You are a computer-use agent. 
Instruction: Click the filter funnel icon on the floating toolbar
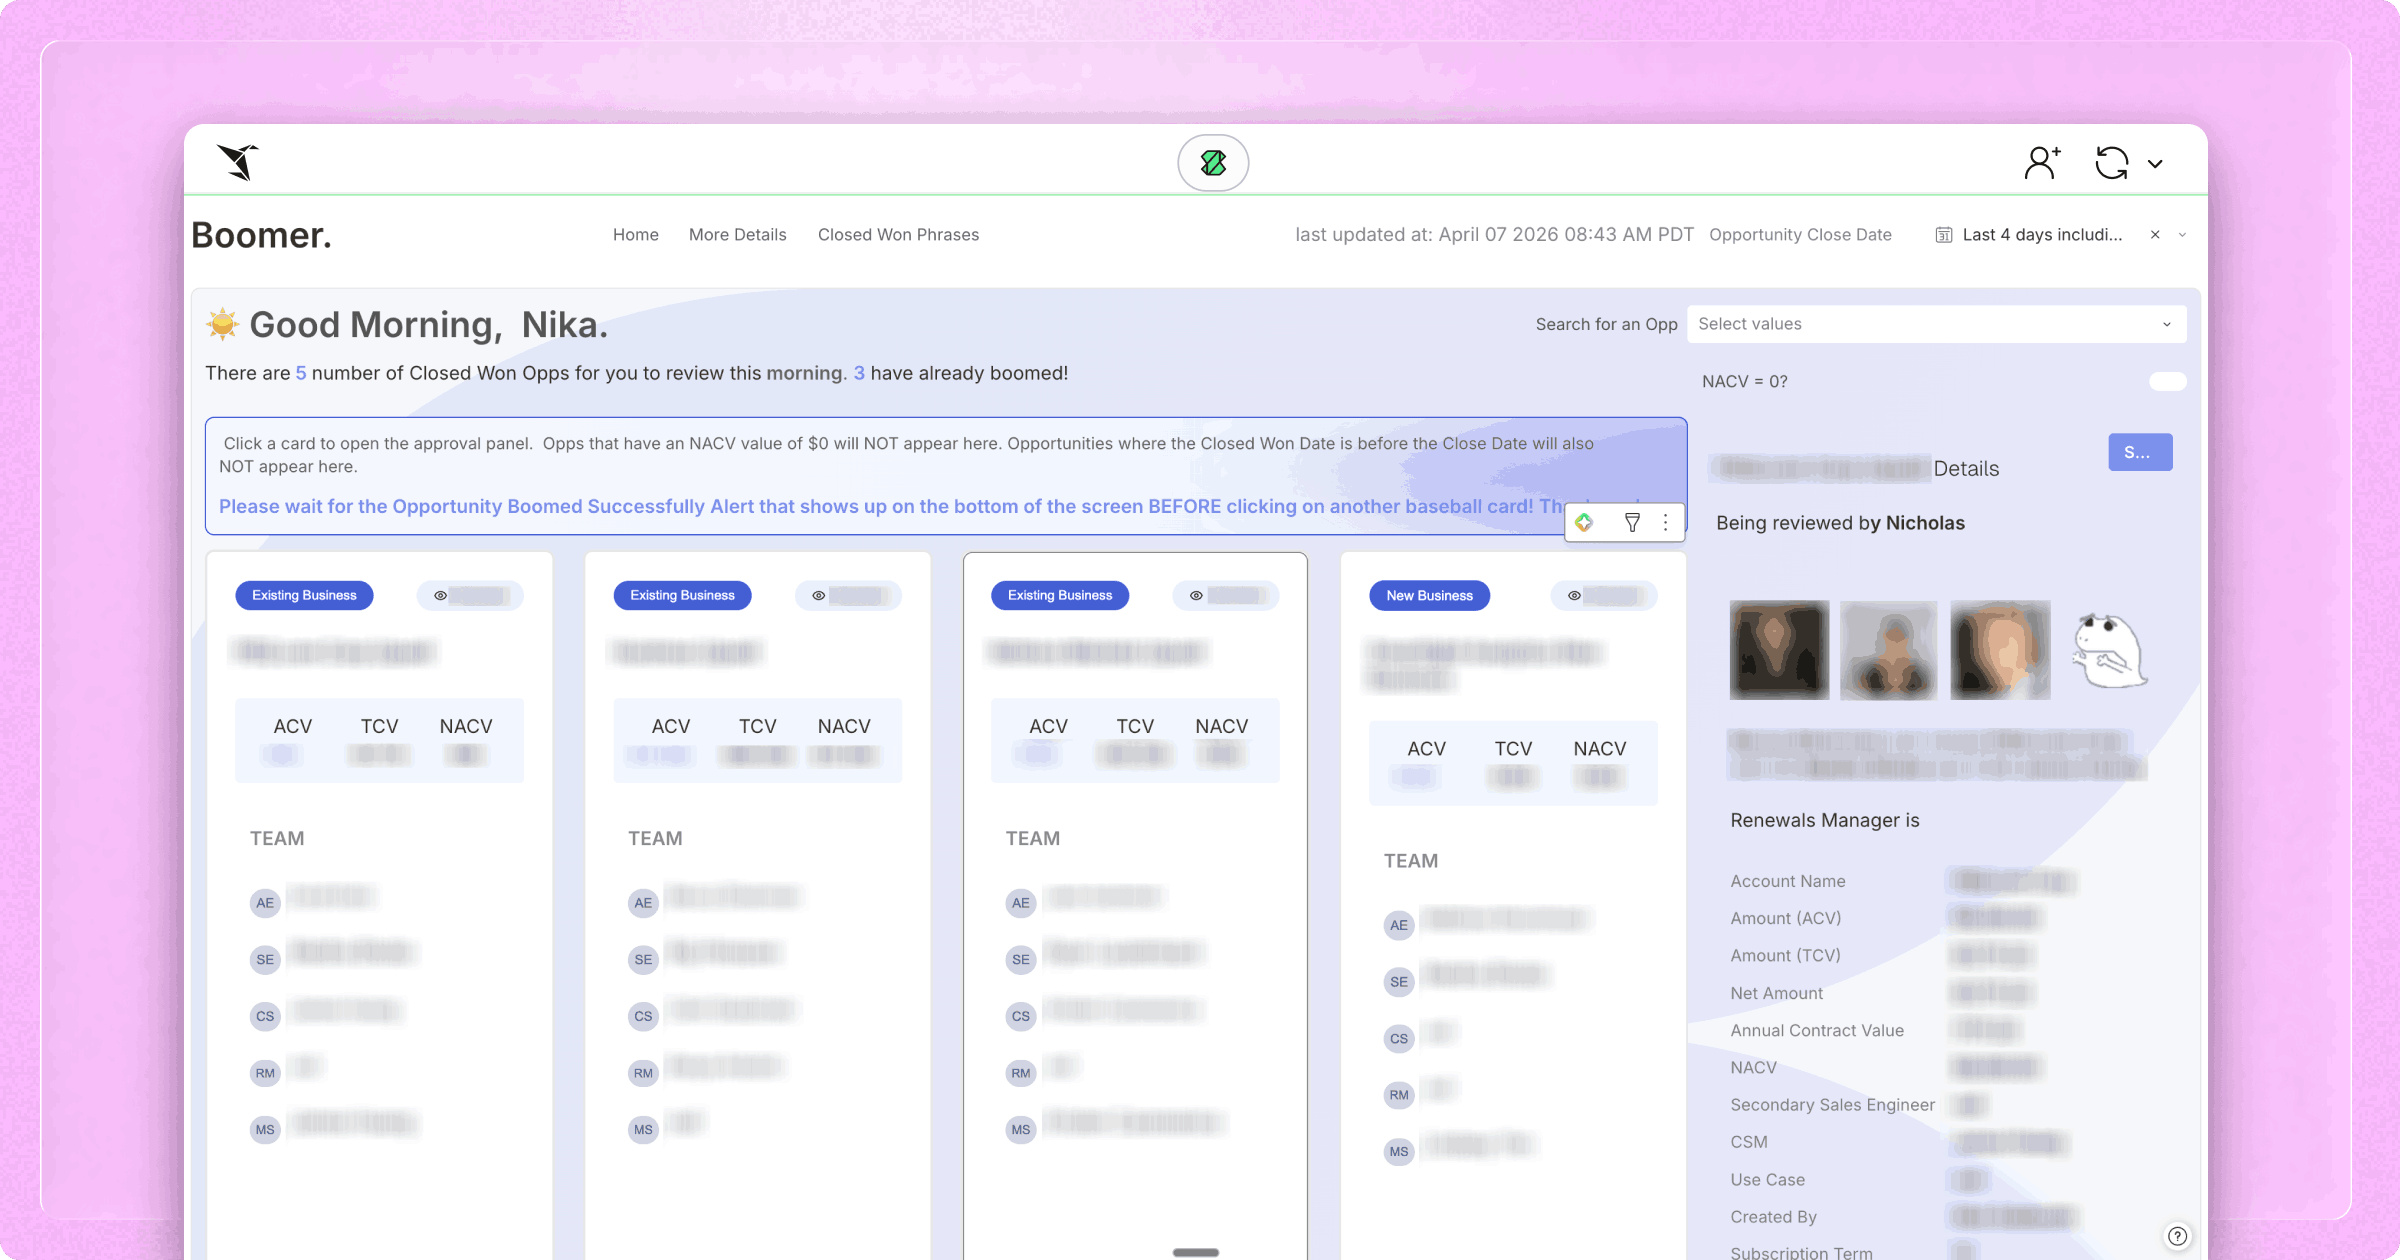tap(1632, 522)
